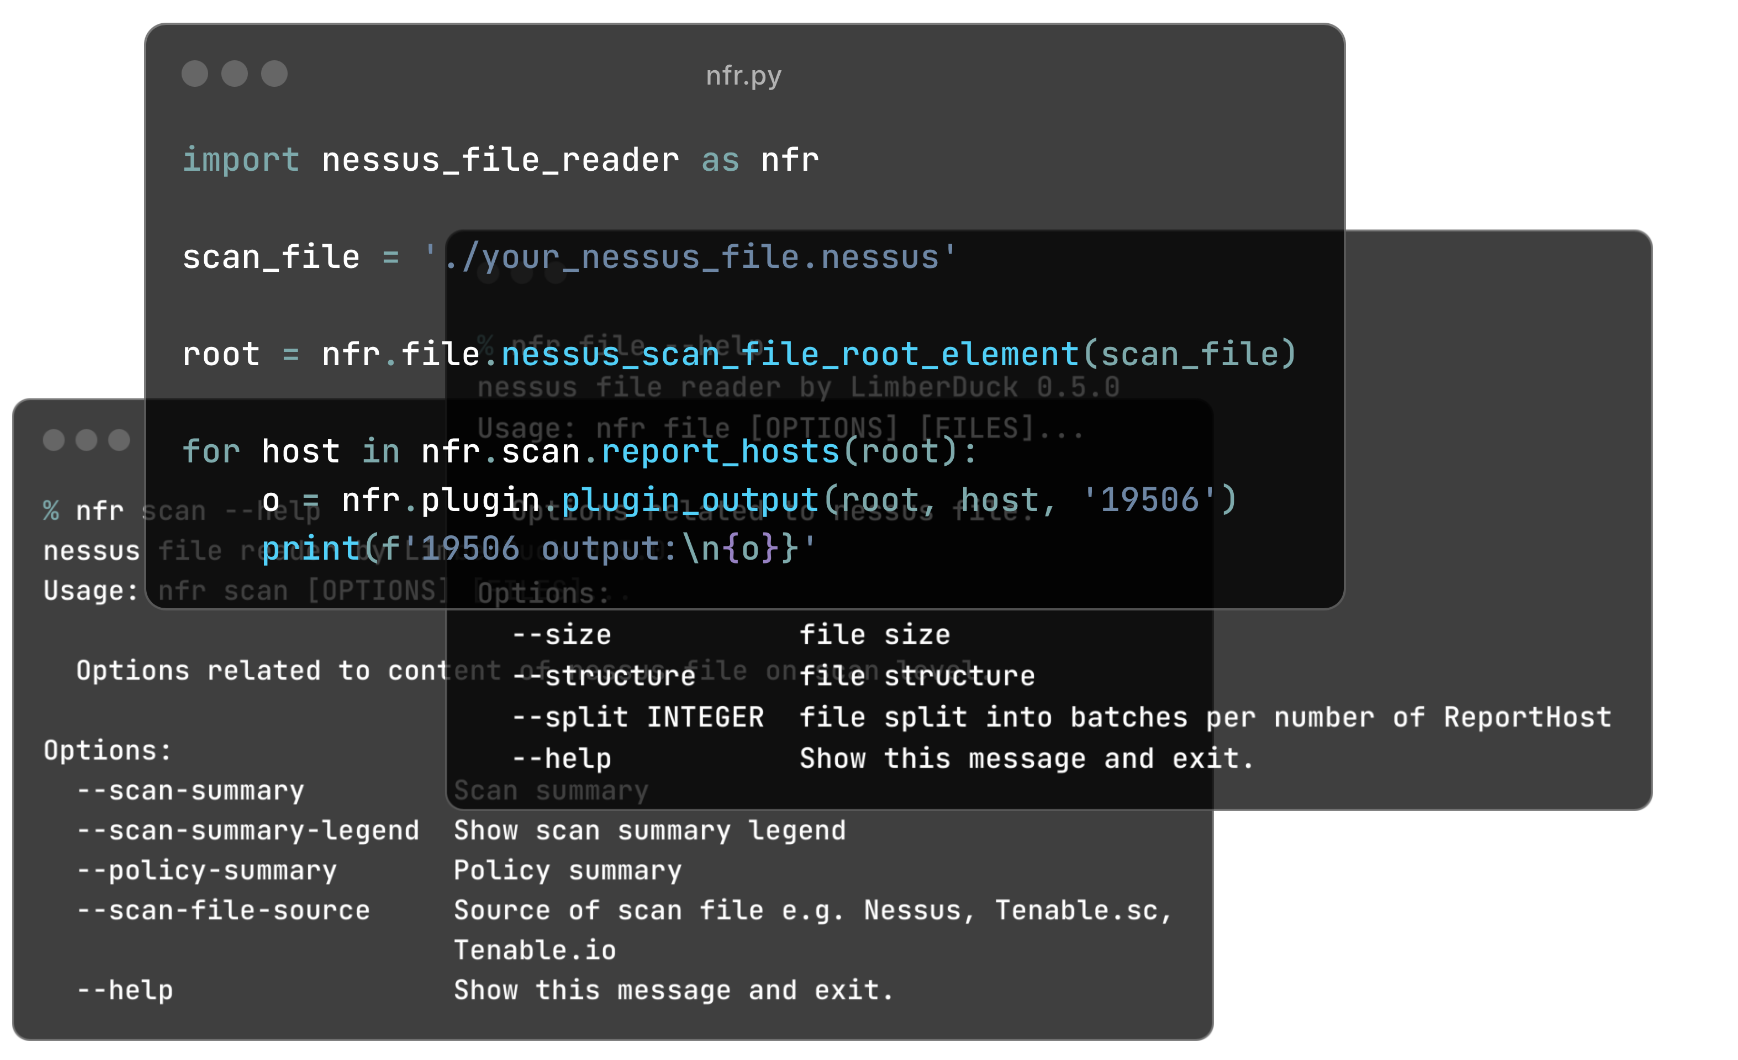The image size is (1738, 1060).
Task: Click the --scan-summary-legend option
Action: [x=248, y=831]
